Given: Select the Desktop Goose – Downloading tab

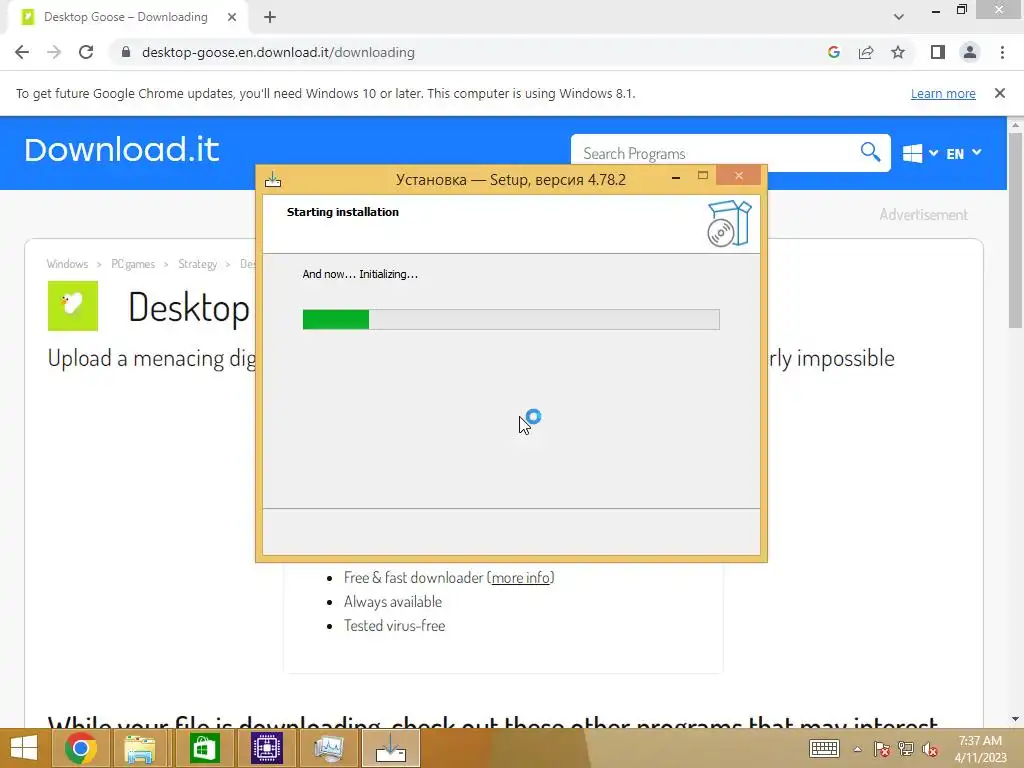Looking at the screenshot, I should 125,17.
